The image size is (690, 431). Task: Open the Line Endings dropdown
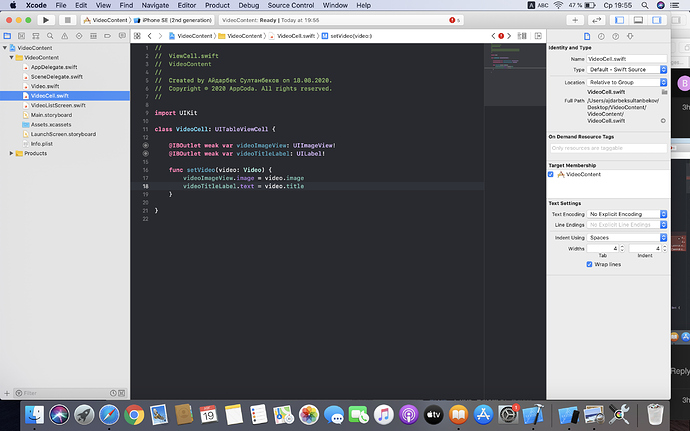point(627,225)
